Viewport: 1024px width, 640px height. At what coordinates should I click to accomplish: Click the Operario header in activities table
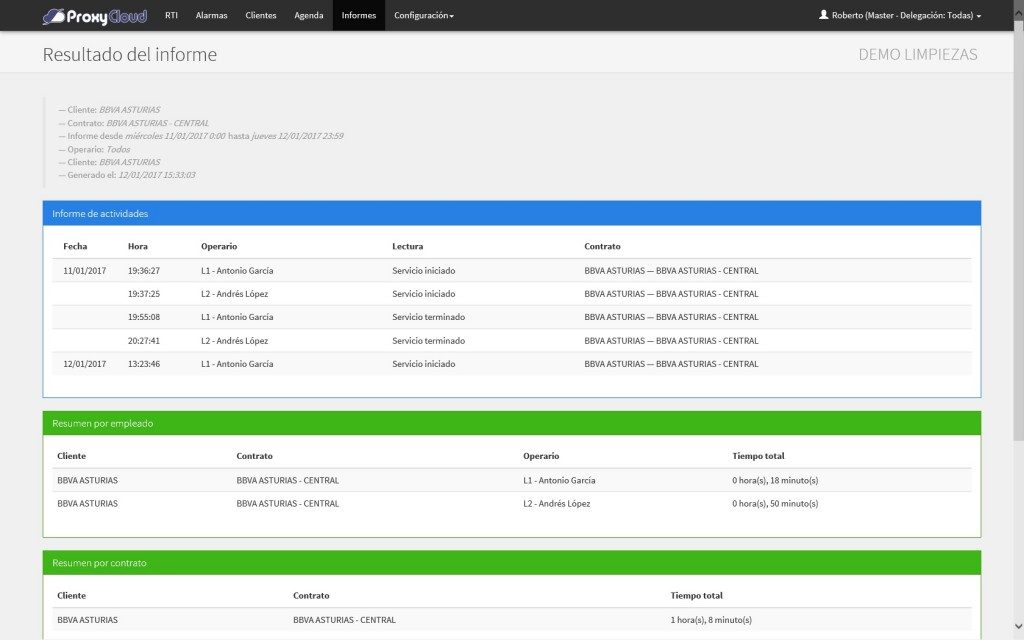coord(219,246)
